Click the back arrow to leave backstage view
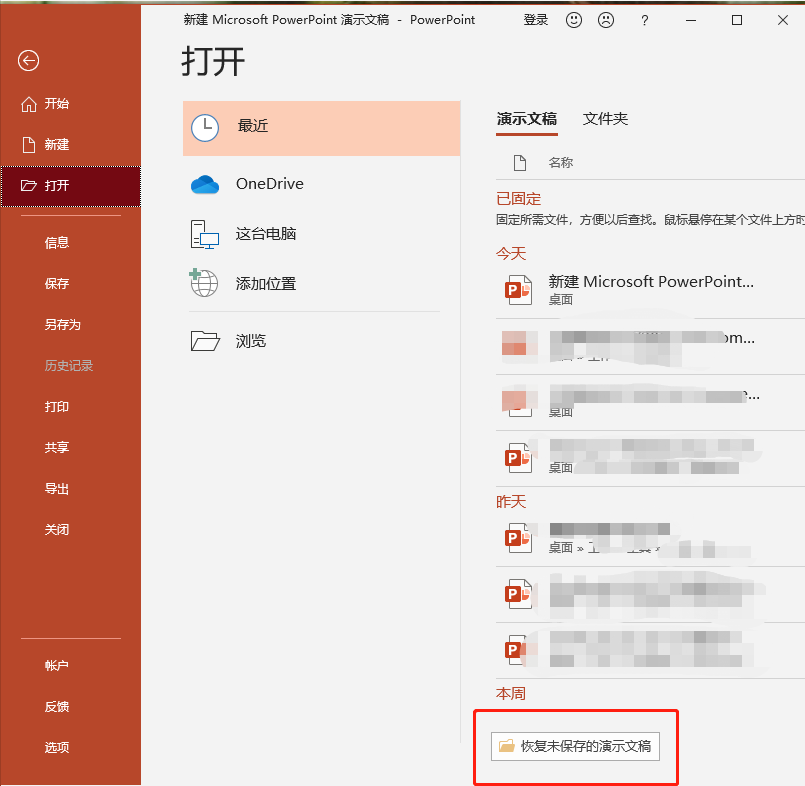Image resolution: width=805 pixels, height=786 pixels. click(28, 61)
